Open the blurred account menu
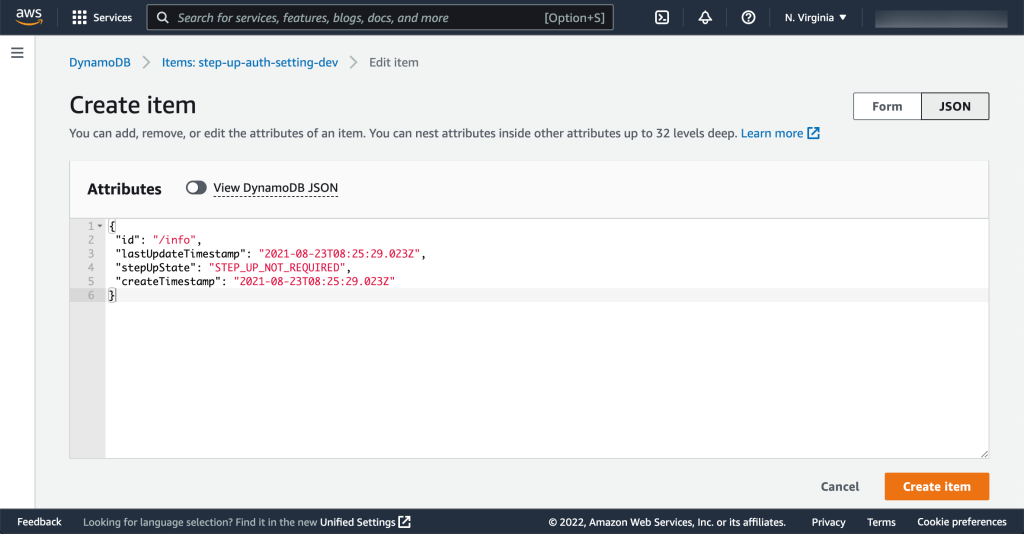1024x534 pixels. pyautogui.click(x=941, y=18)
